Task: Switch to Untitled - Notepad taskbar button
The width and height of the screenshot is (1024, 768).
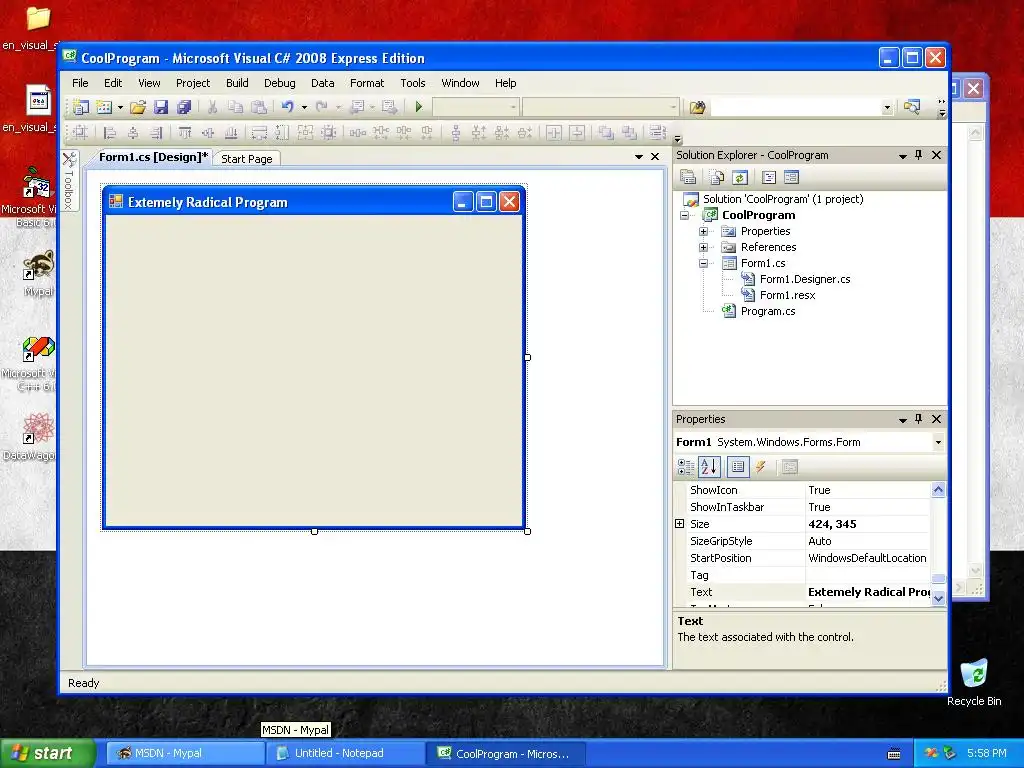Action: [x=346, y=753]
